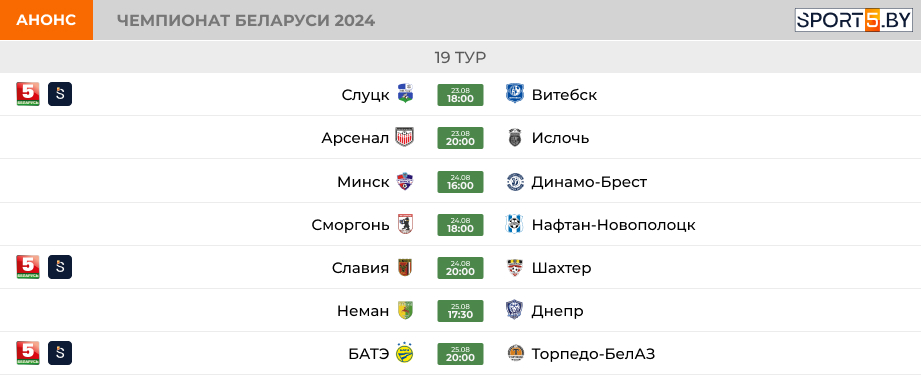Open the АНОНС orange tab
The width and height of the screenshot is (921, 375).
pyautogui.click(x=46, y=20)
